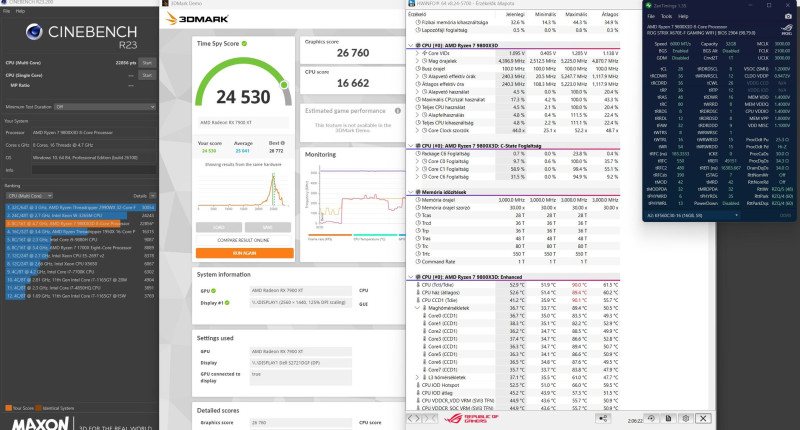Open Cinebench Help menu
The height and width of the screenshot is (430, 800).
20,11
